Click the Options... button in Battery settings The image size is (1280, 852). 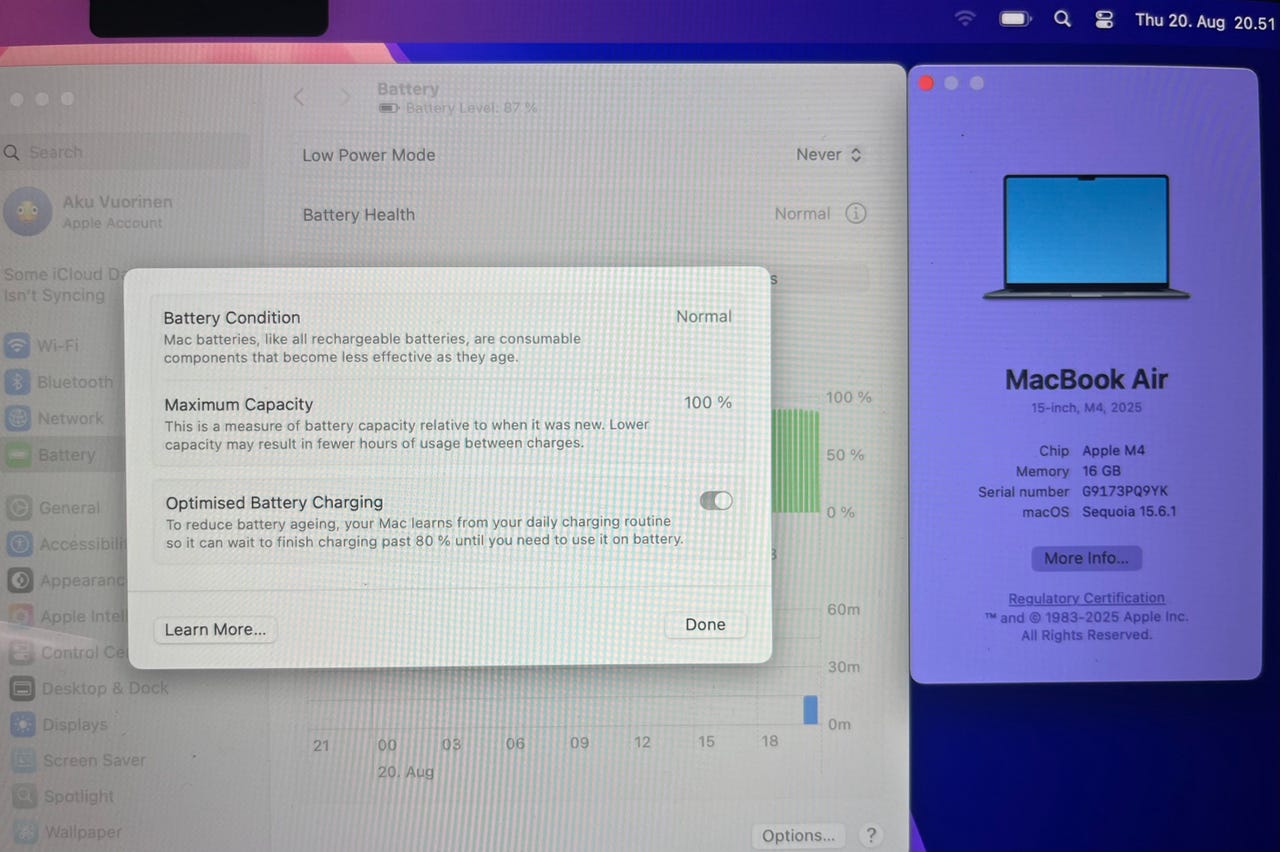tap(798, 835)
